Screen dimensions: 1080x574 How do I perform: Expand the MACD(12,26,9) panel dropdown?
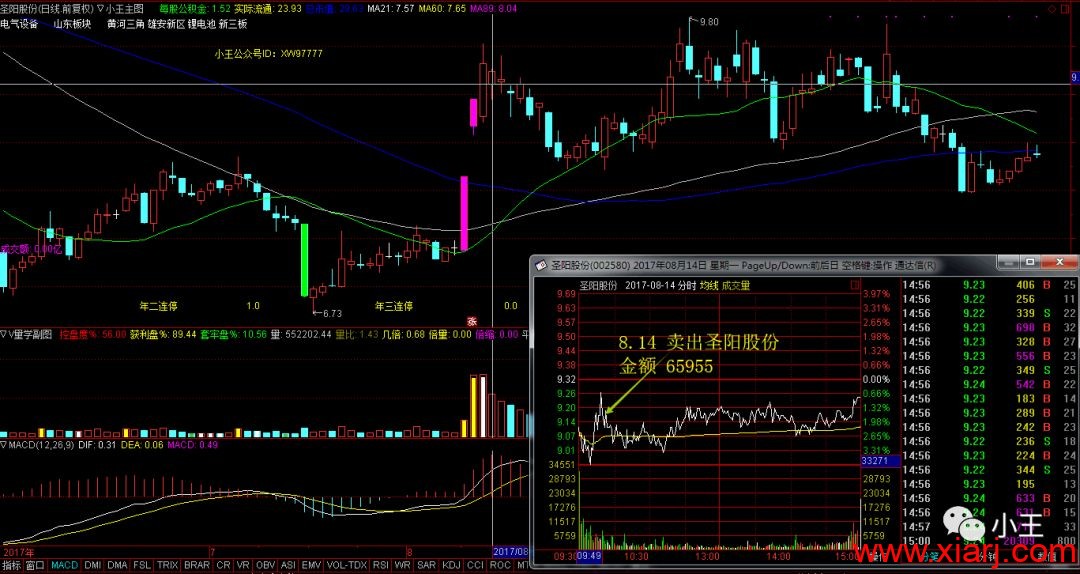(x=3, y=444)
